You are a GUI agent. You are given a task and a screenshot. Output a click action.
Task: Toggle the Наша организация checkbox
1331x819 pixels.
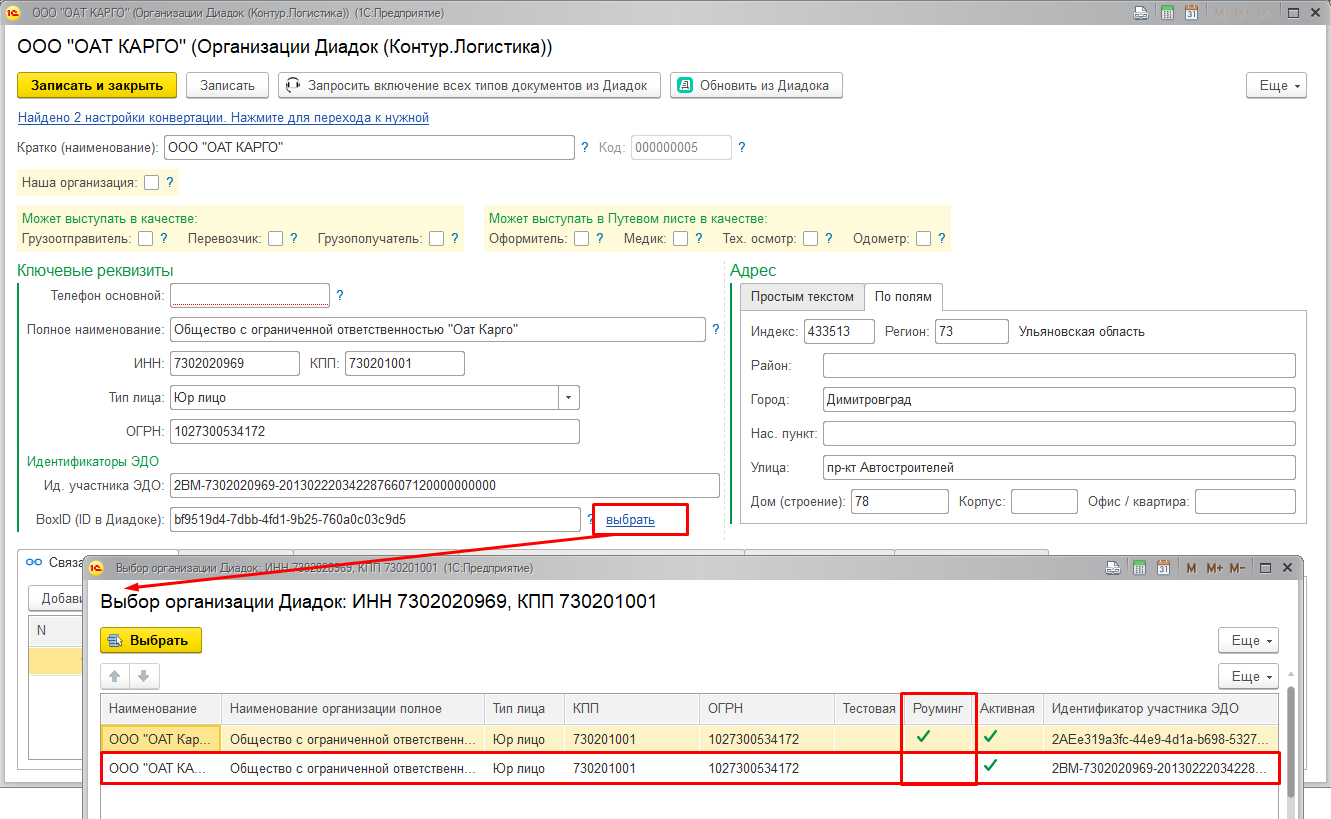click(x=151, y=182)
